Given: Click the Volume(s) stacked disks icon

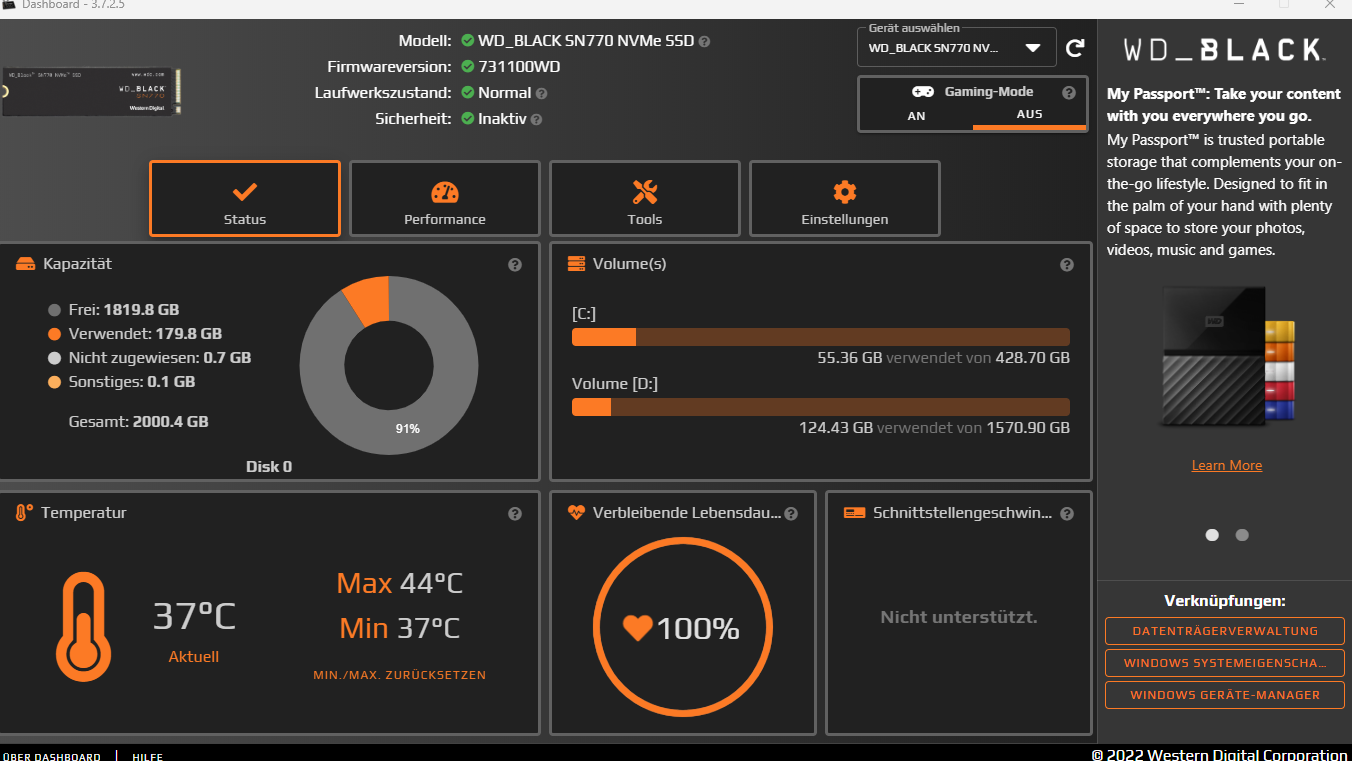Looking at the screenshot, I should tap(576, 264).
